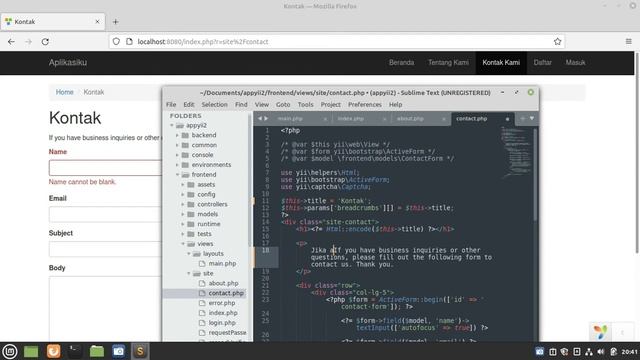Screen dimensions: 640x360
Task: Open error.php in the sidebar
Action: (222, 303)
